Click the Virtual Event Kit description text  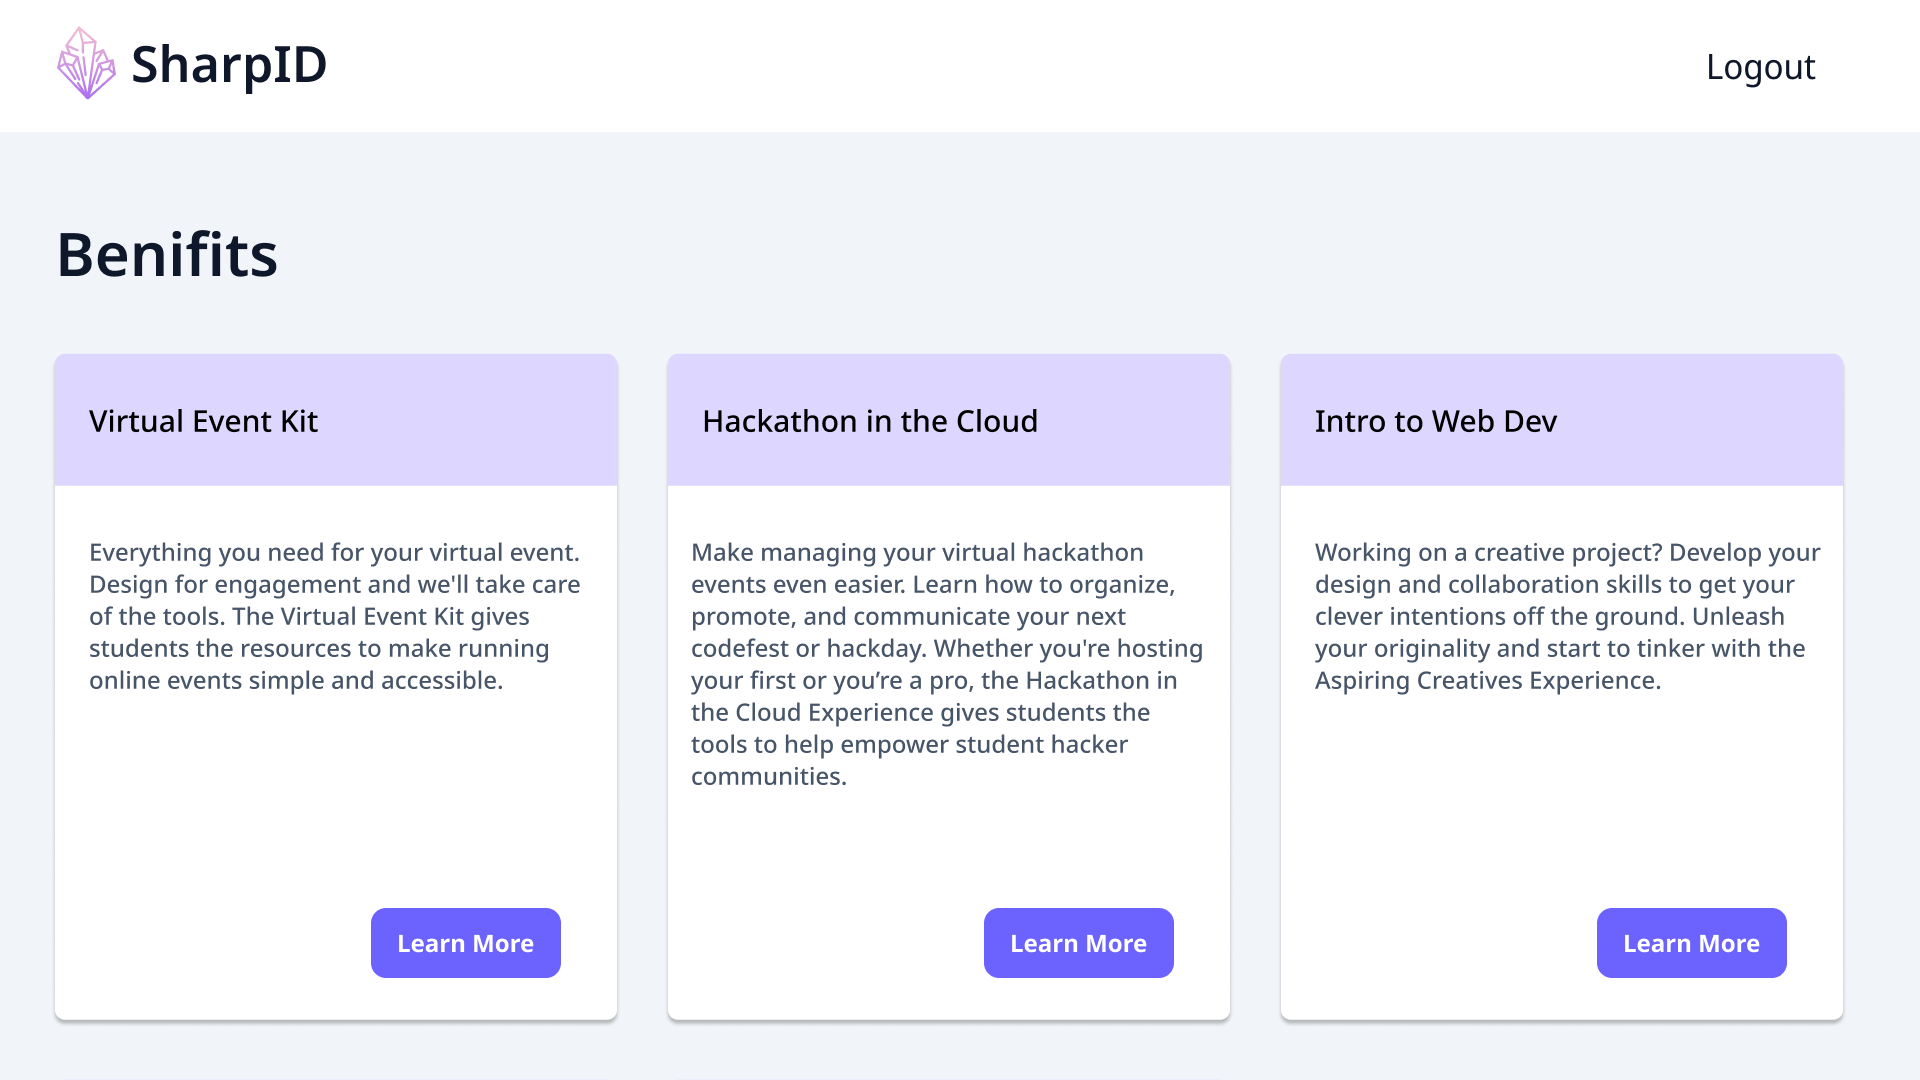point(334,616)
